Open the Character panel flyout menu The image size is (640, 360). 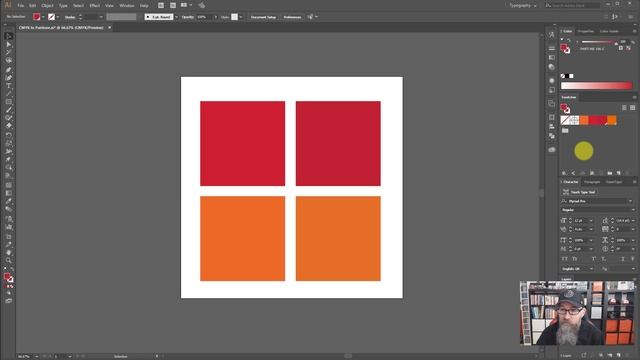click(x=634, y=182)
